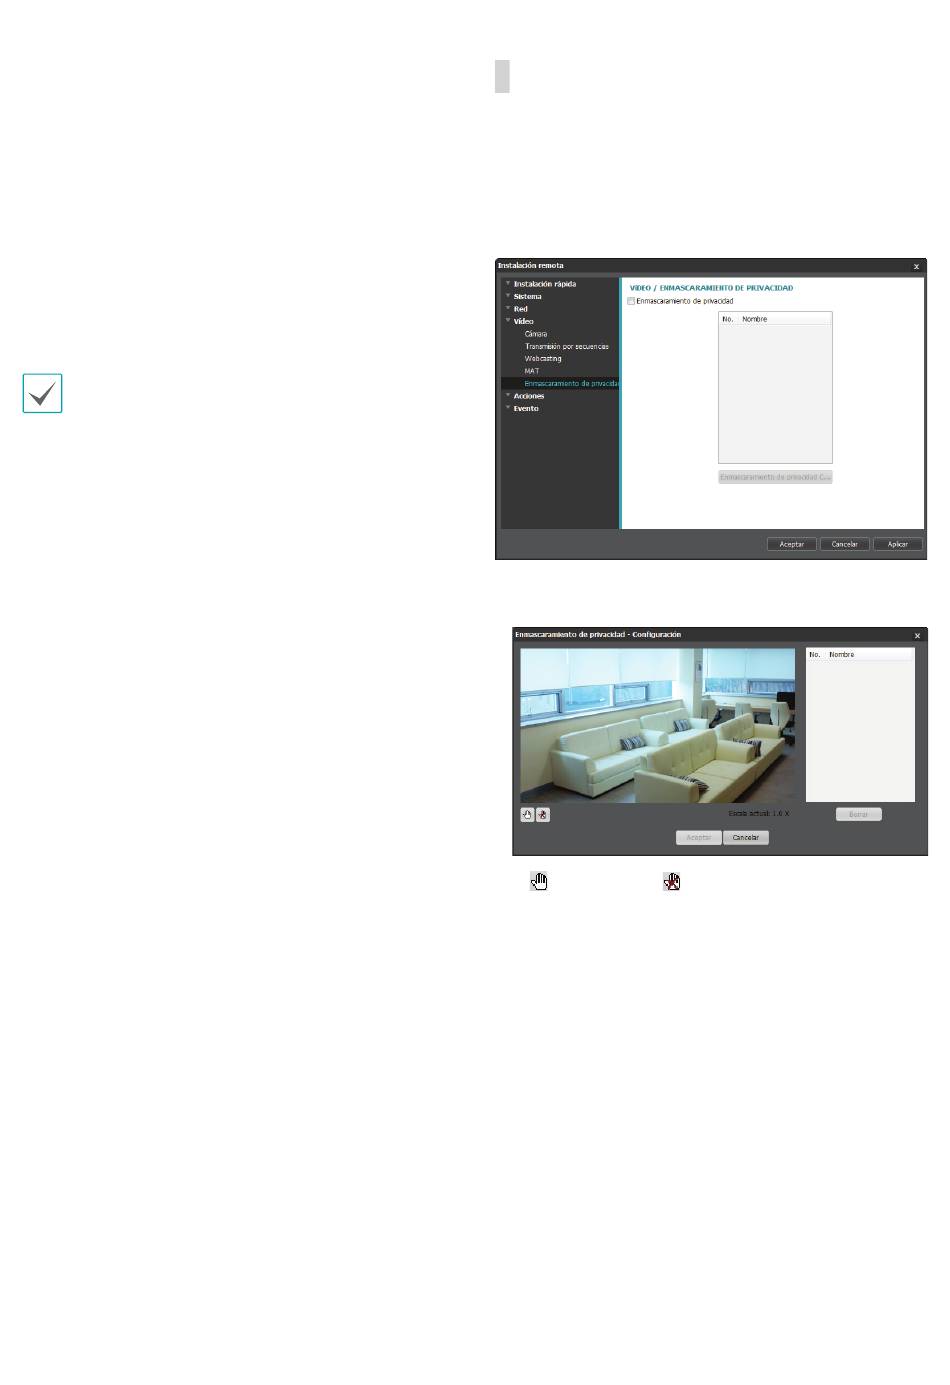Expand the Red section

(x=508, y=309)
